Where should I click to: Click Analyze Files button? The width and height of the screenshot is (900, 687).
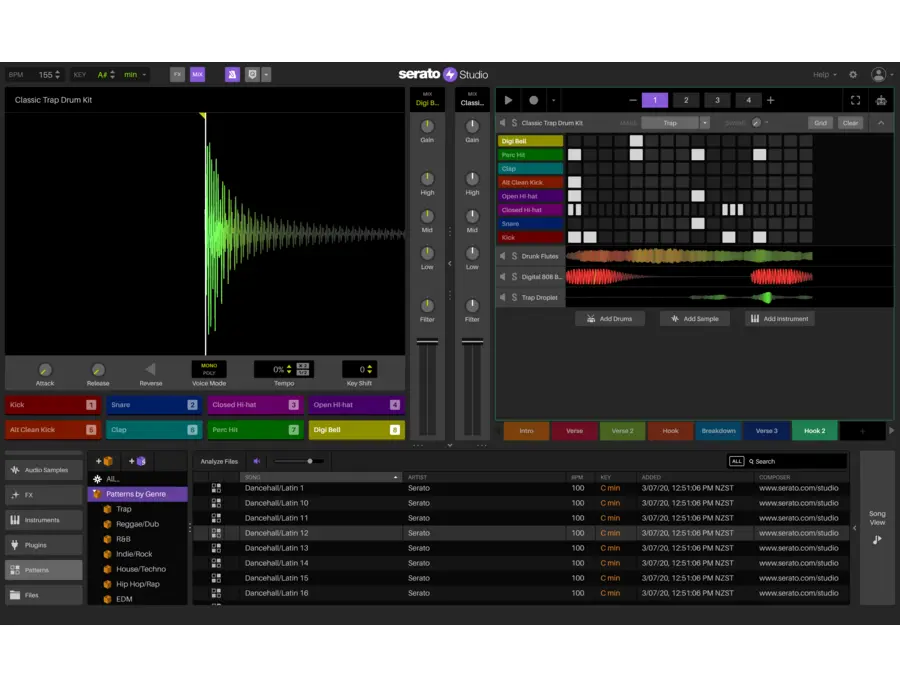tap(219, 461)
